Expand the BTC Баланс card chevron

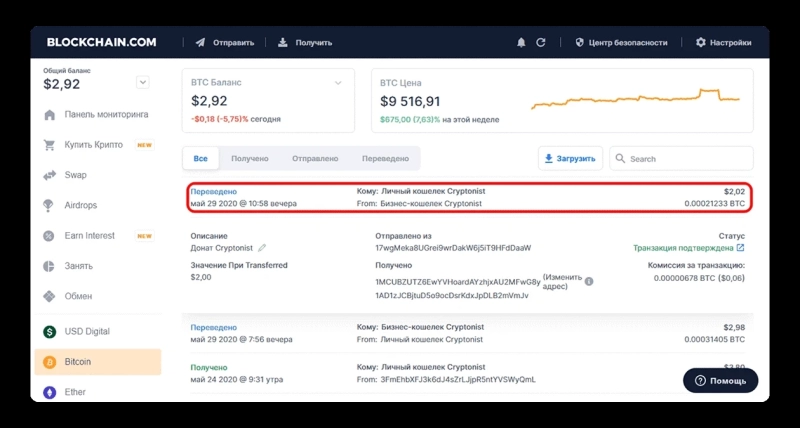click(x=338, y=83)
